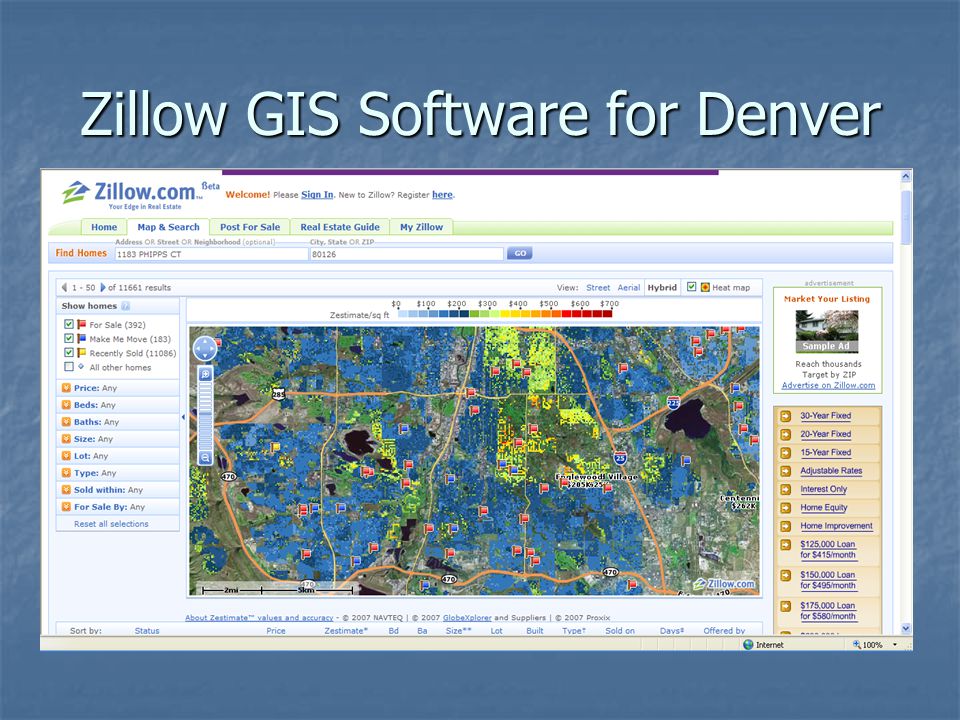Go to the next results page arrow
The height and width of the screenshot is (720, 960).
[103, 287]
